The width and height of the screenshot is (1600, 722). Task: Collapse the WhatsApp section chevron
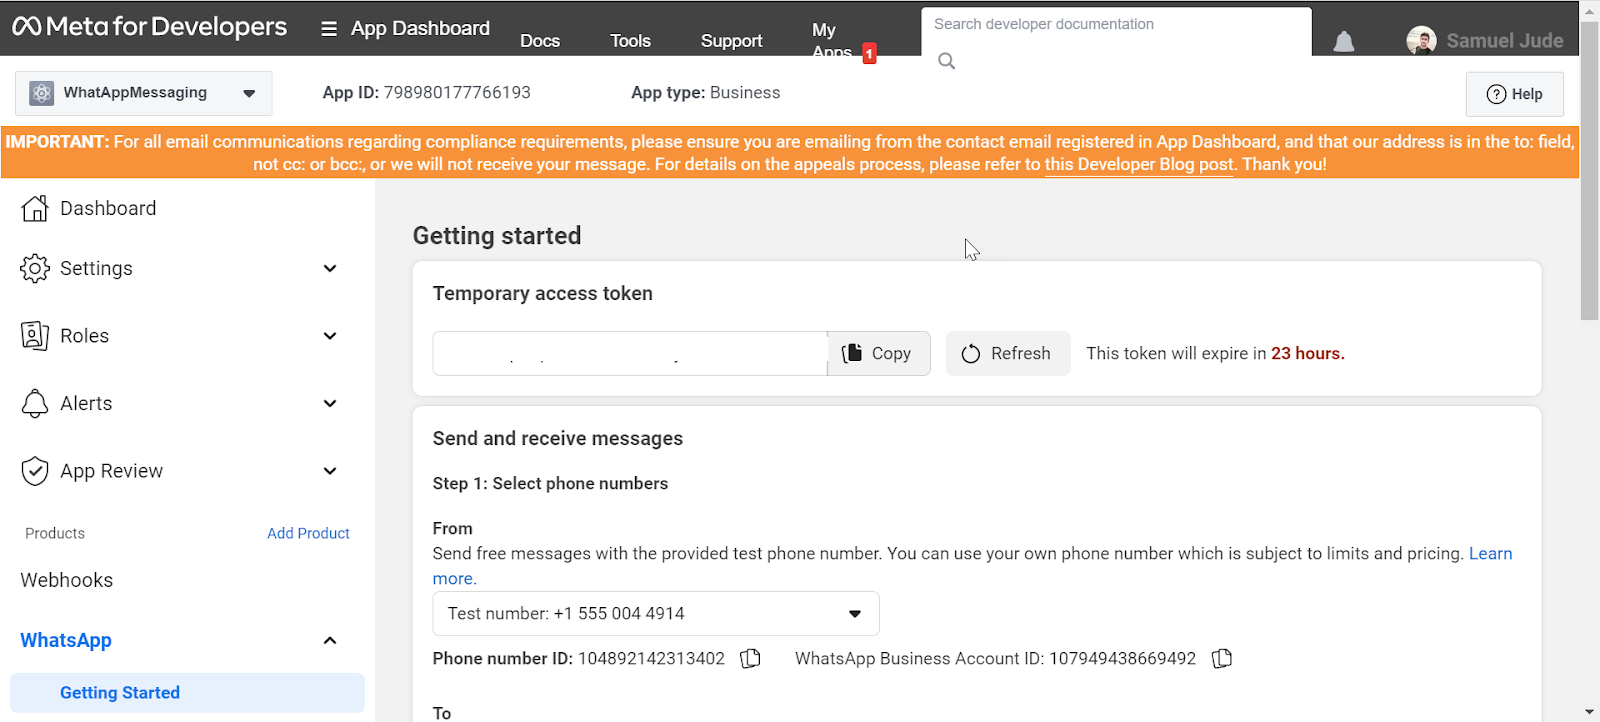[x=330, y=640]
